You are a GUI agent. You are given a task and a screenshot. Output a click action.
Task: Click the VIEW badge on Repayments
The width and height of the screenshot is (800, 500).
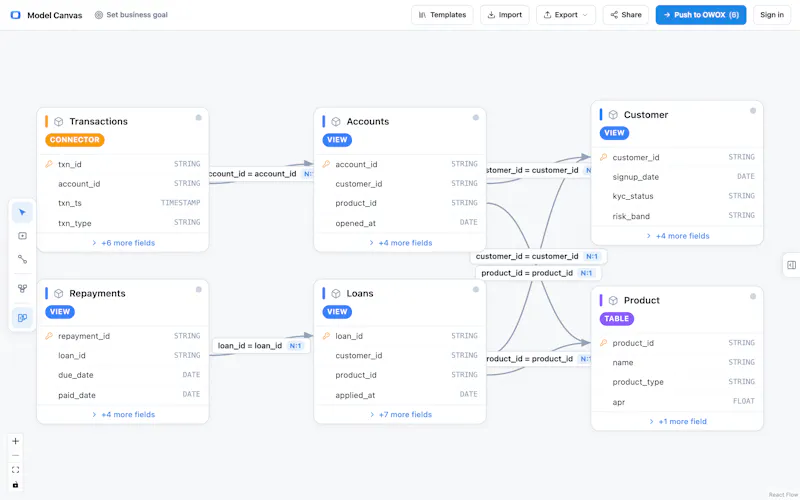(60, 312)
